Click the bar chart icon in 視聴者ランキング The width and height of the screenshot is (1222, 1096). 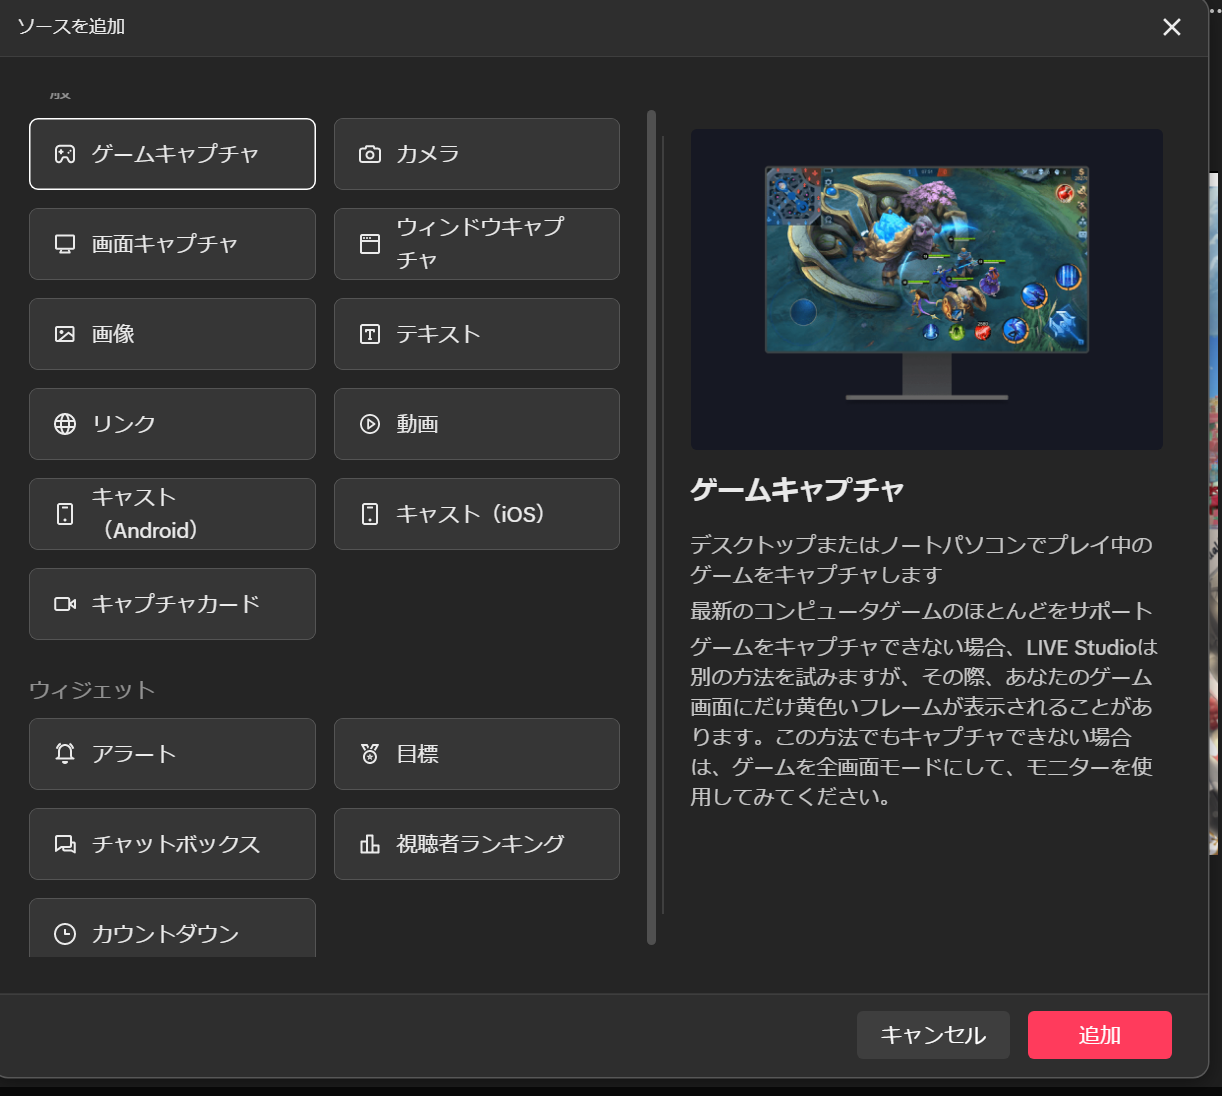[x=370, y=844]
